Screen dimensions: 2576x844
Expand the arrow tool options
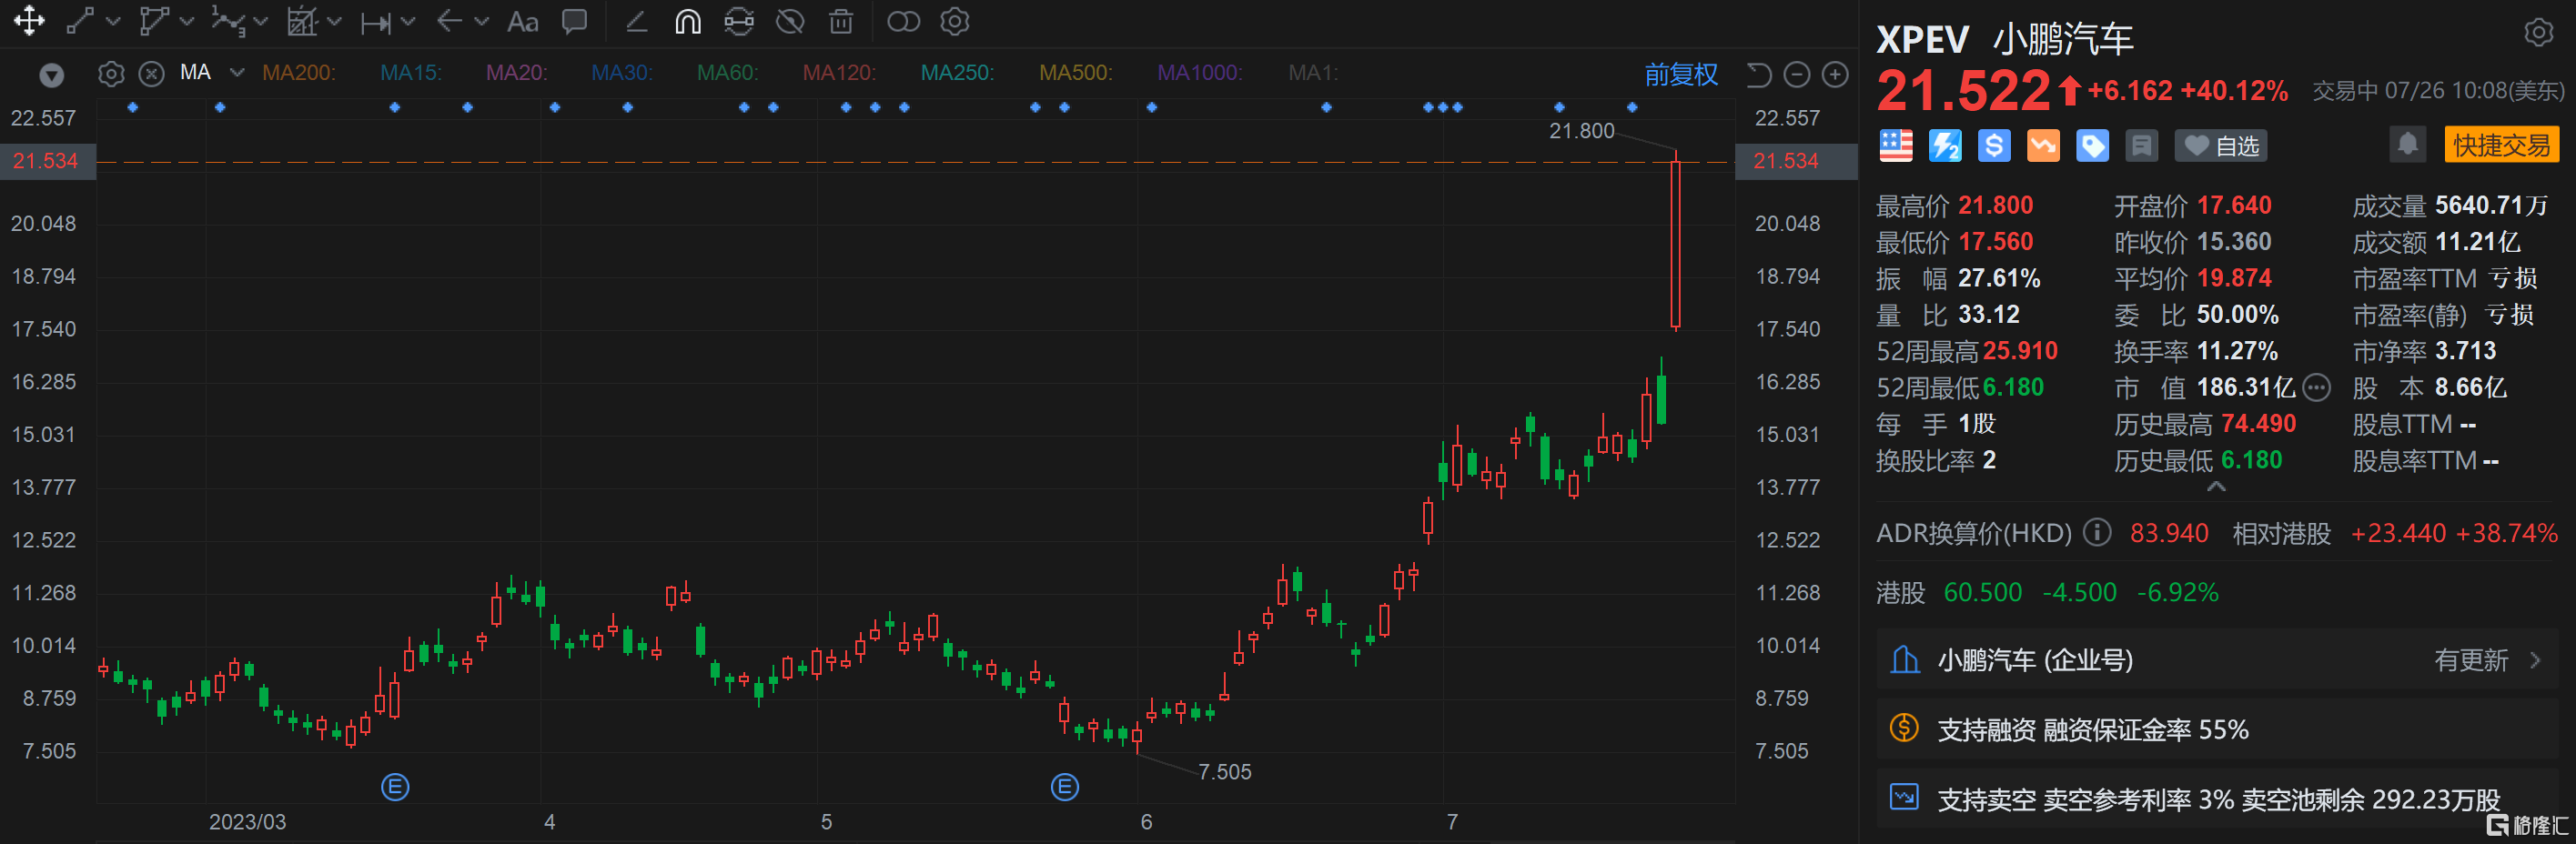pos(482,21)
